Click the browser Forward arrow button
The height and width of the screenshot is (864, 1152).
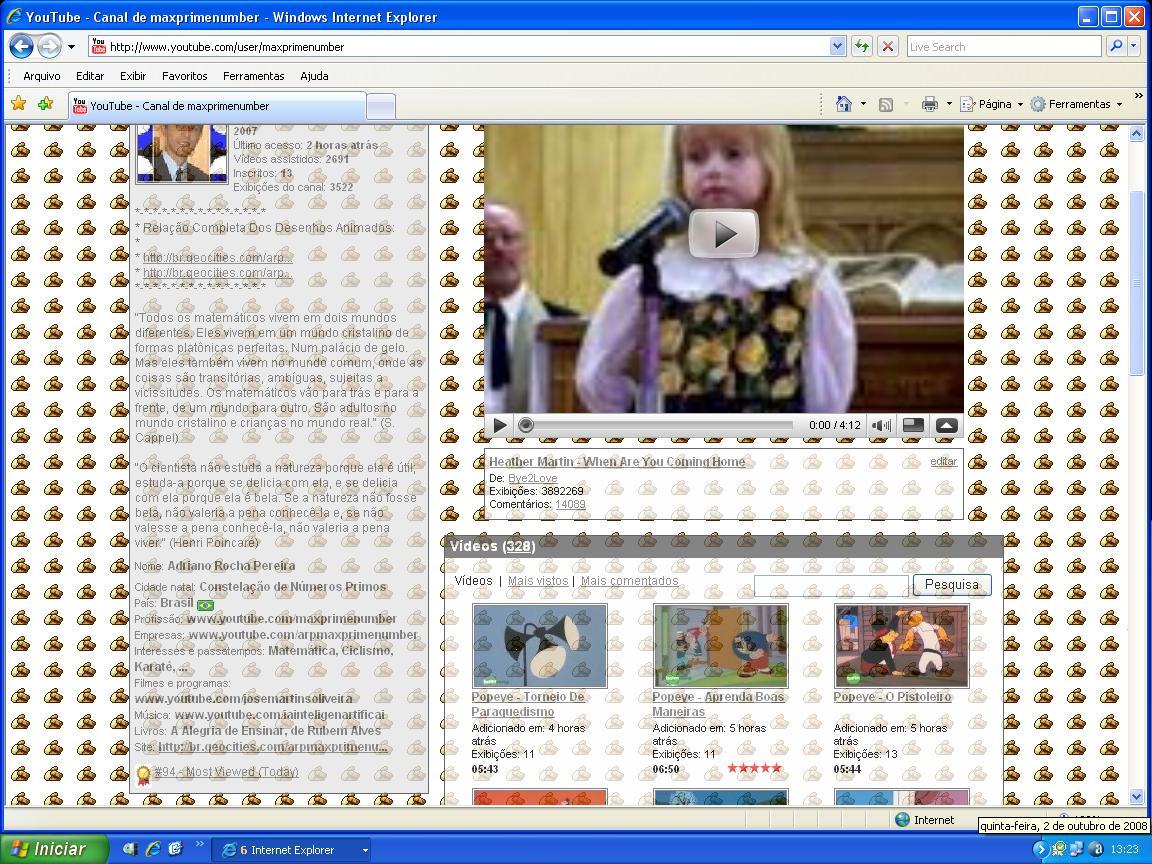49,47
